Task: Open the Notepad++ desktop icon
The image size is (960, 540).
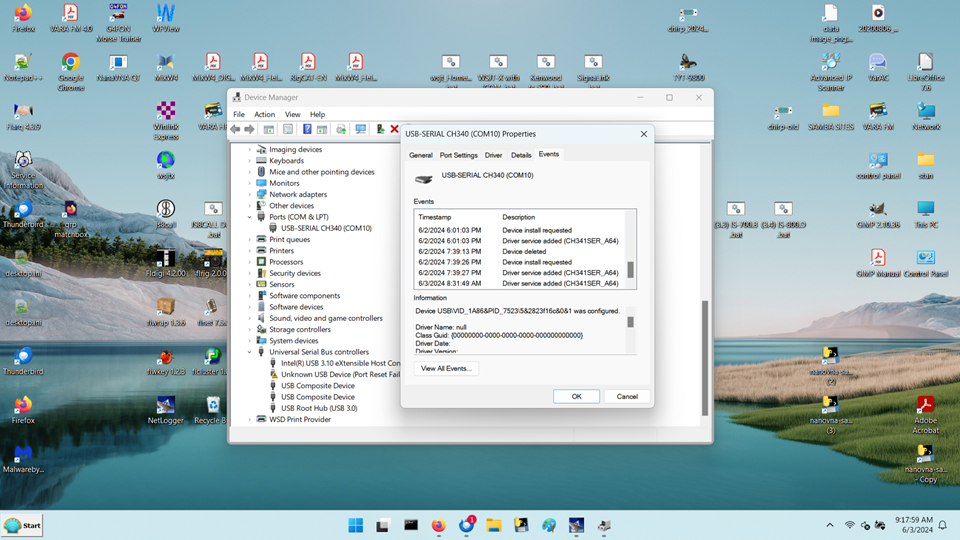Action: pyautogui.click(x=23, y=67)
